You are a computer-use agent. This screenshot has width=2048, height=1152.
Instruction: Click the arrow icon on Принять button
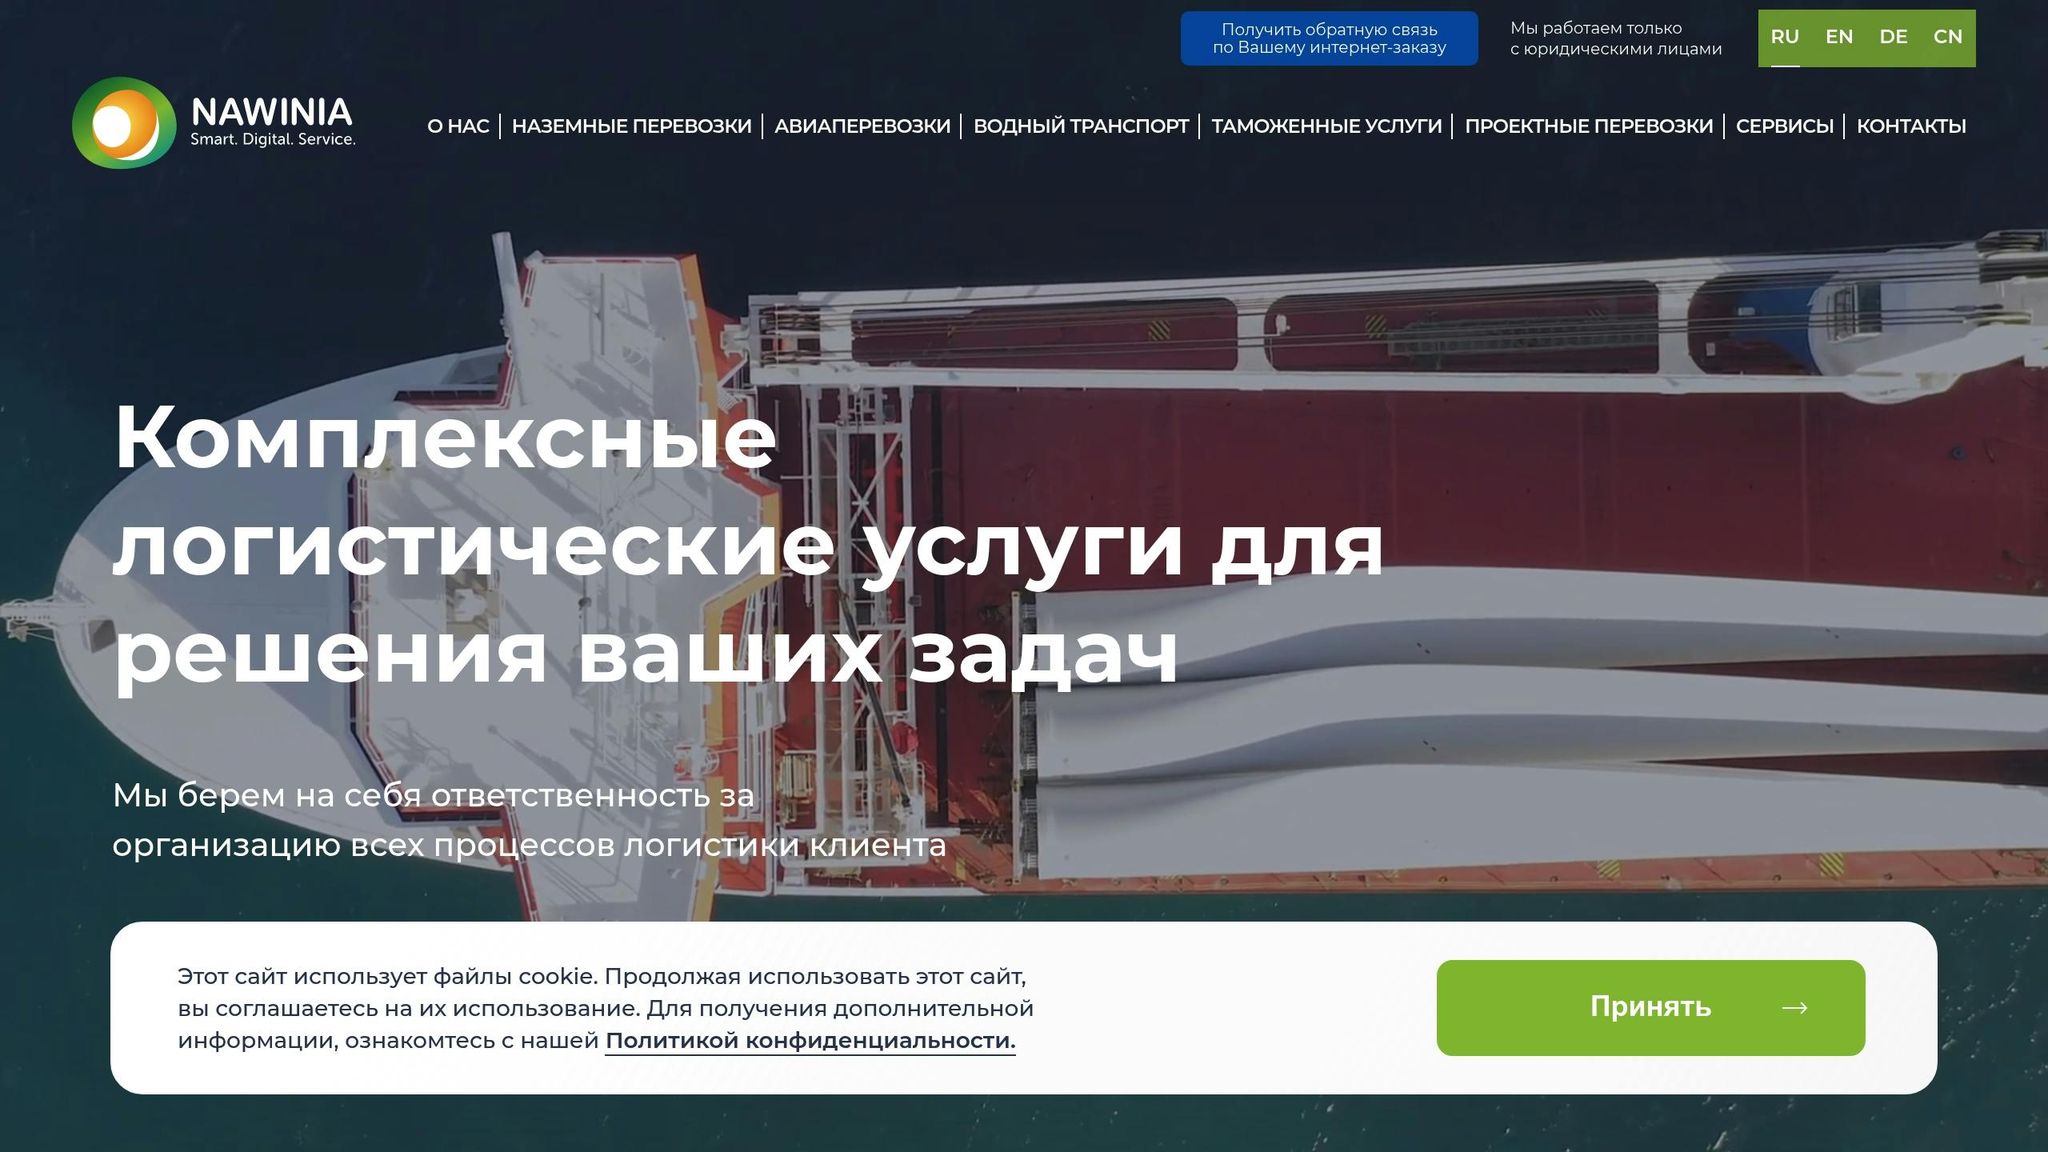pyautogui.click(x=1794, y=1008)
